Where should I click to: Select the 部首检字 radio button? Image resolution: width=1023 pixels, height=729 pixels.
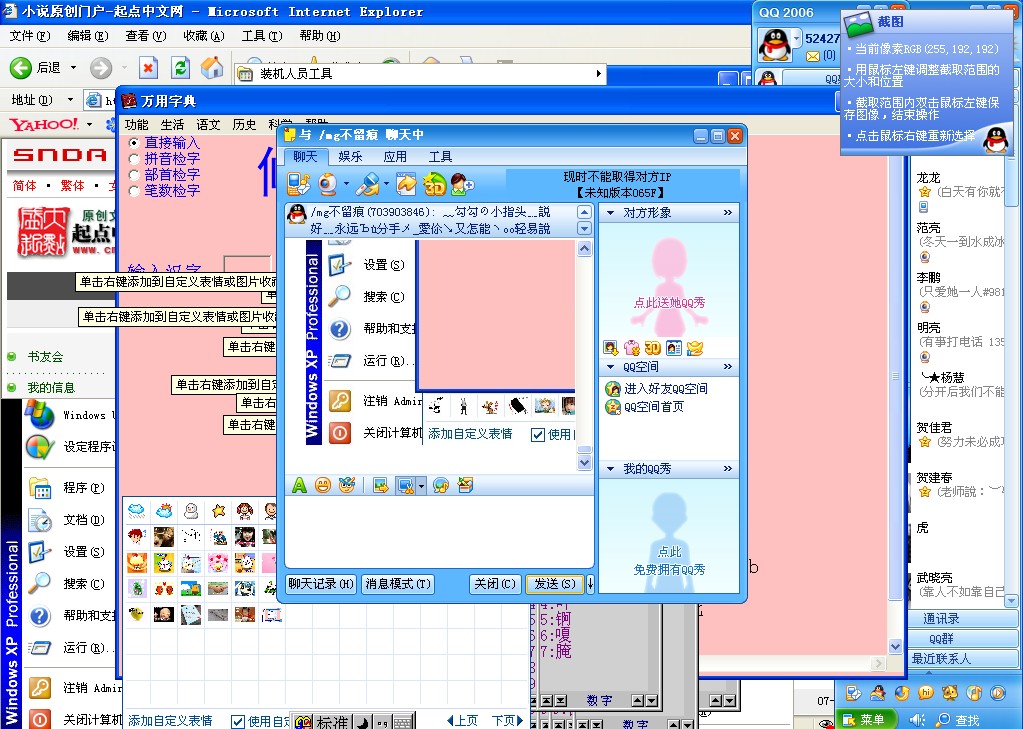(134, 175)
